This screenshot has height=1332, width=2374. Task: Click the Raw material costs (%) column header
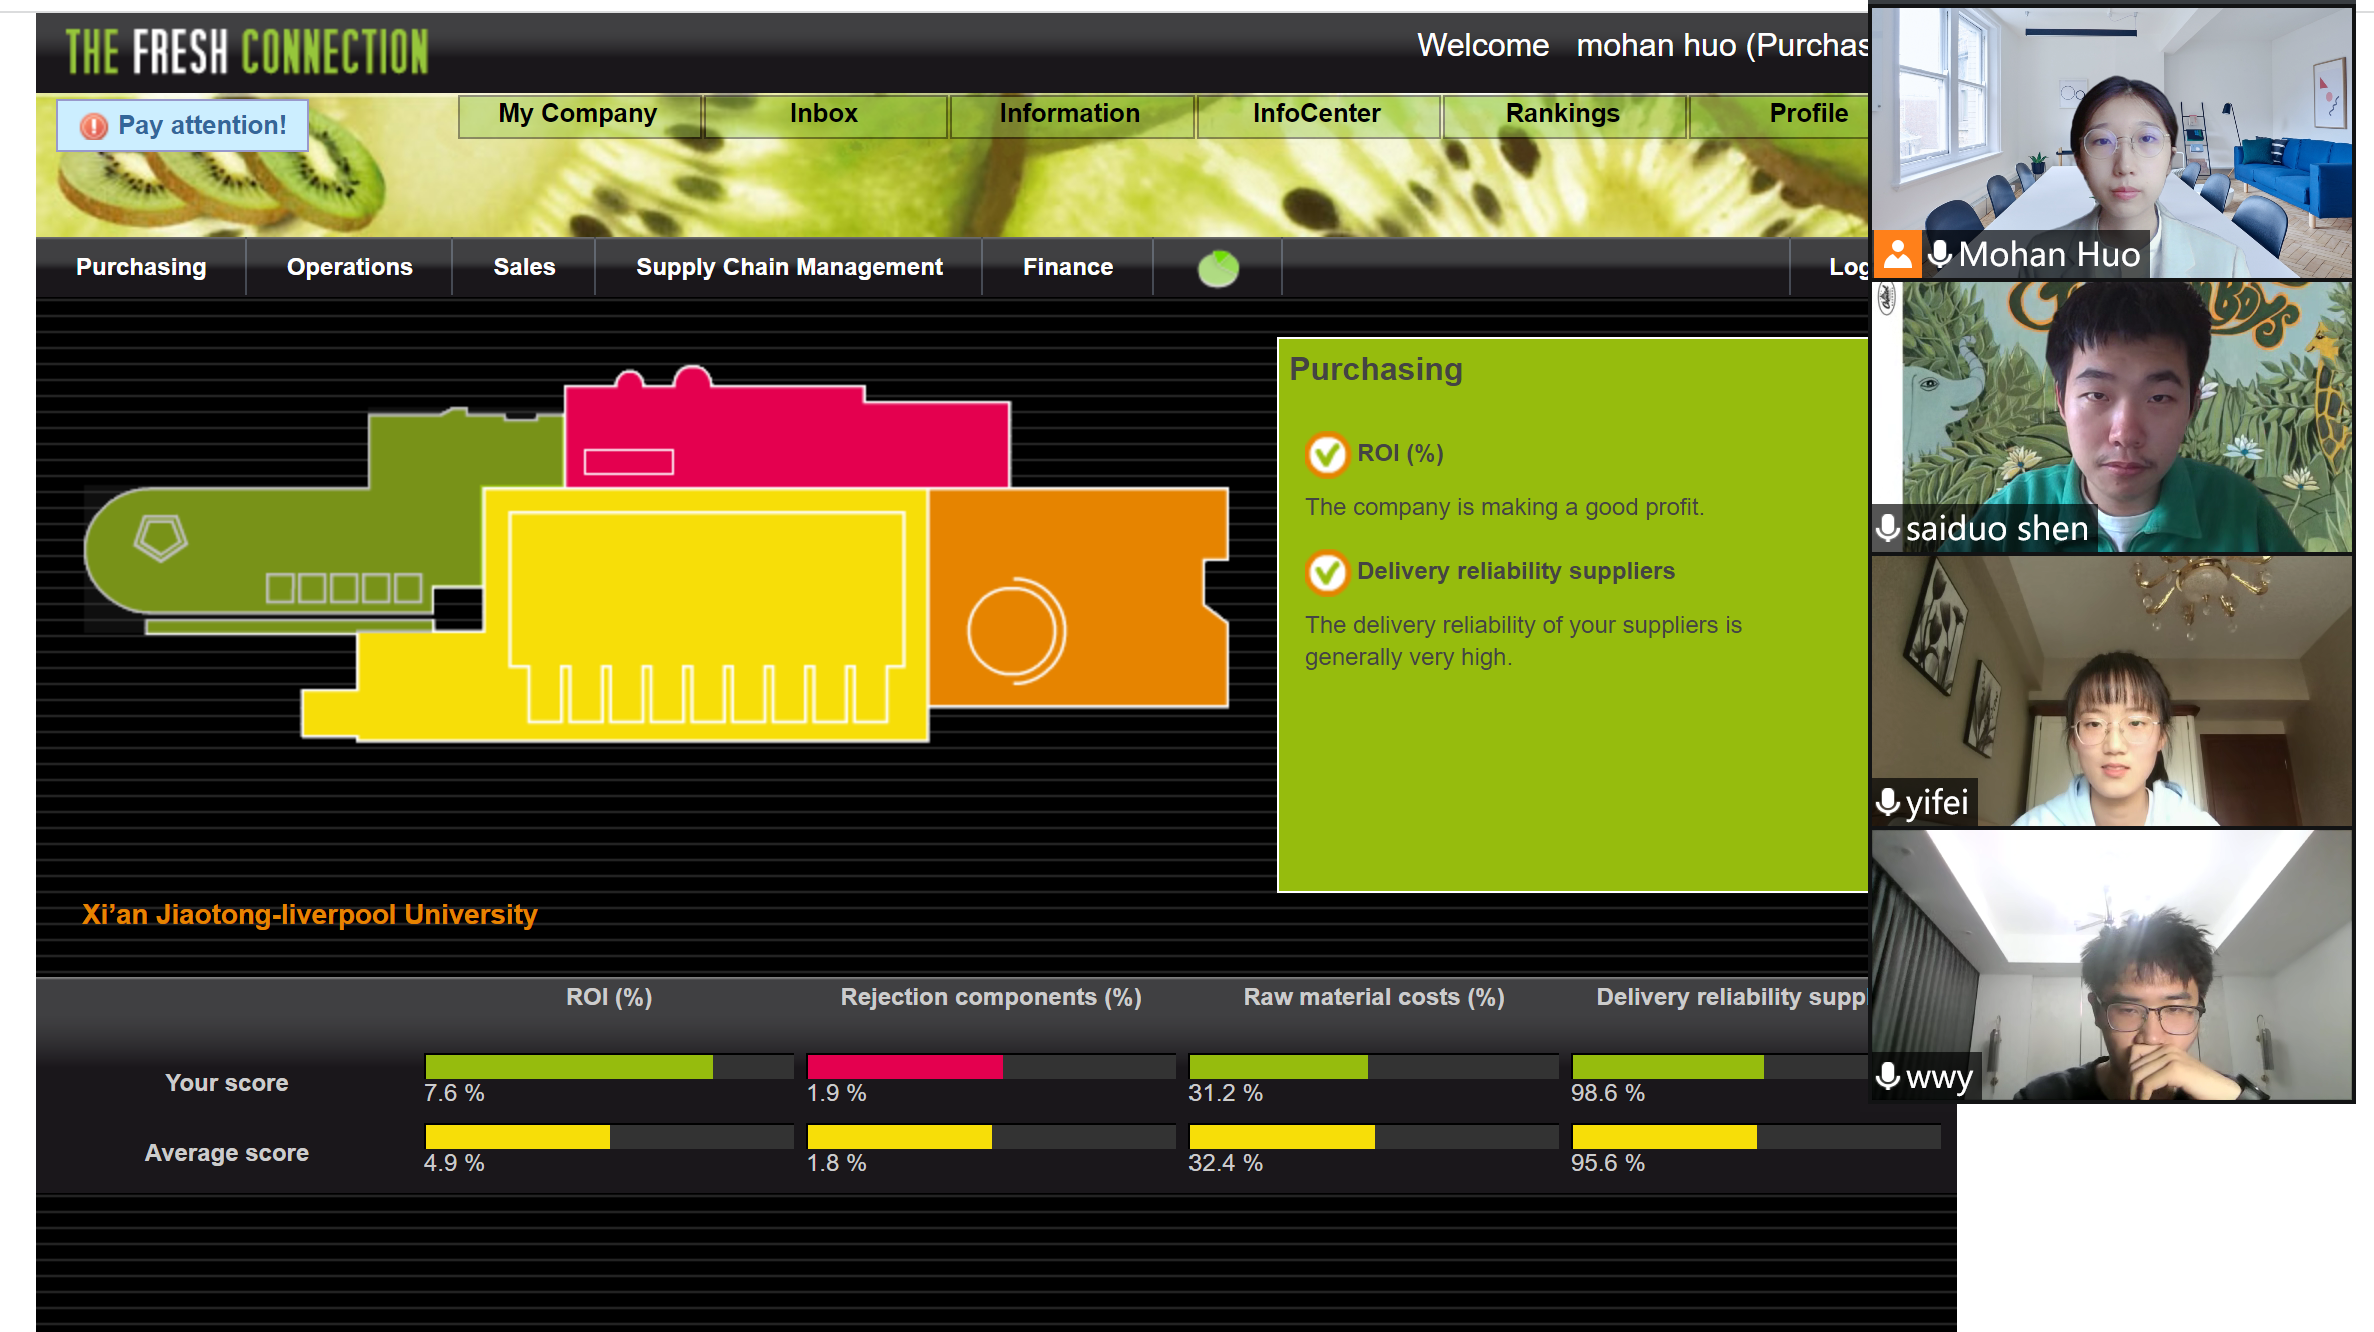[1374, 997]
